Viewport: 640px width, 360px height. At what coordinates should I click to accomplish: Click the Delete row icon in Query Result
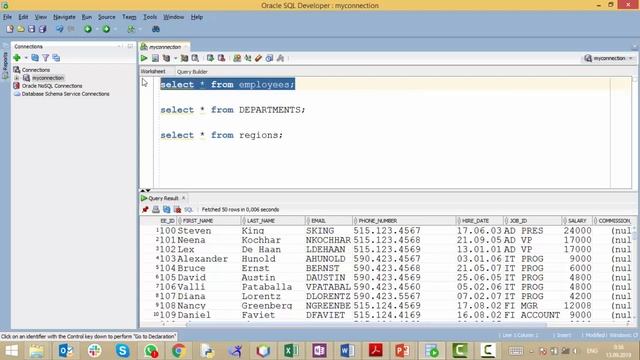[x=177, y=209]
